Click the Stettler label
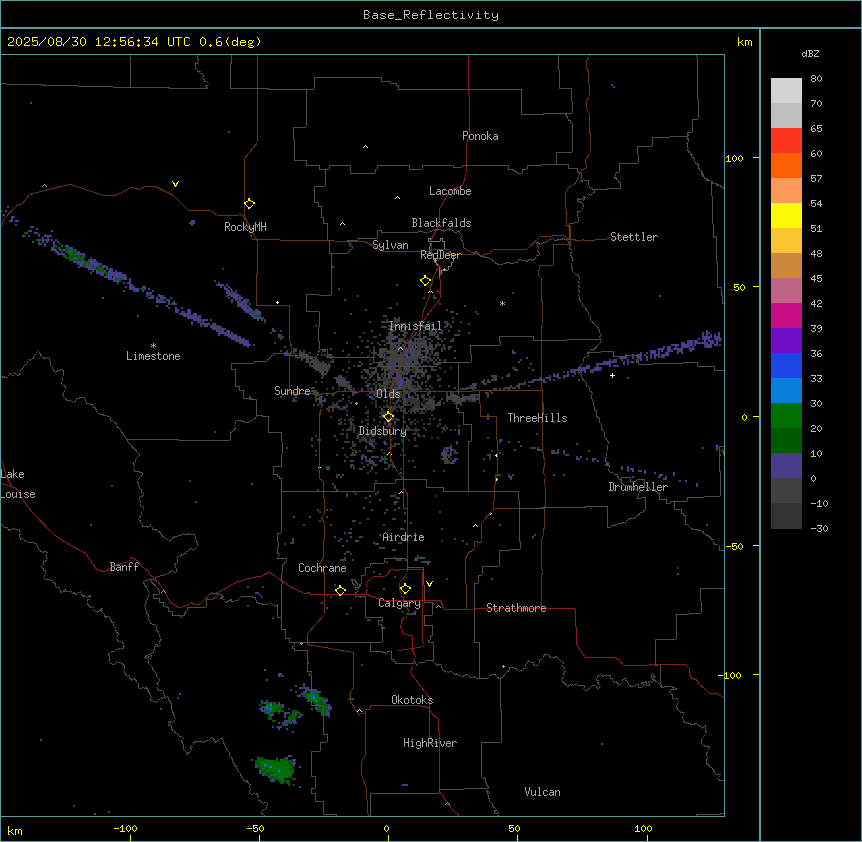This screenshot has height=842, width=862. (x=633, y=237)
